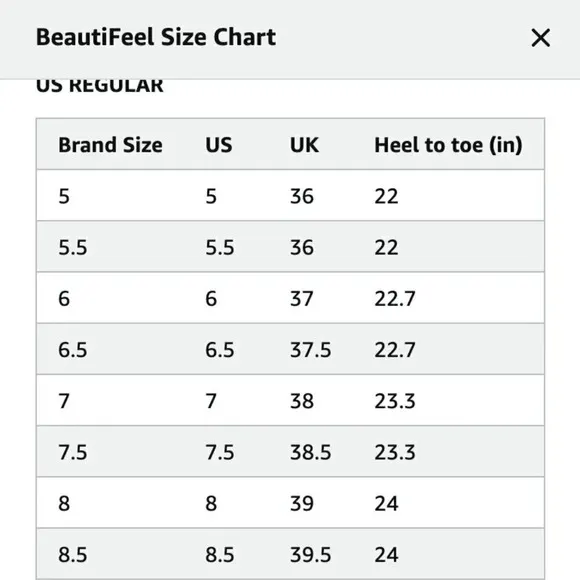Click UK size 38.5 cell
580x580 pixels.
click(311, 452)
